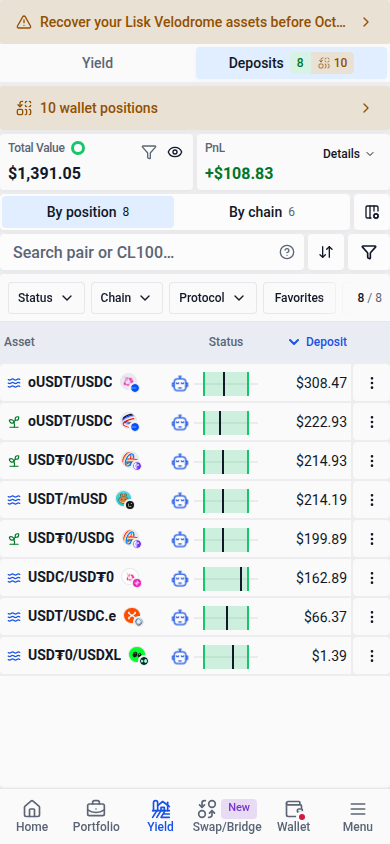Screen dimensions: 390x844
Task: Open Wallet in the bottom navigation
Action: [x=294, y=817]
